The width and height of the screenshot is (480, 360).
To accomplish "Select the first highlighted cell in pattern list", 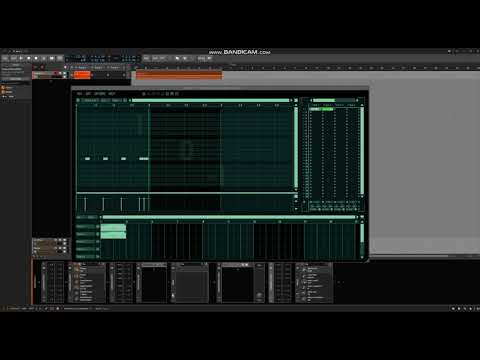I will pyautogui.click(x=315, y=109).
